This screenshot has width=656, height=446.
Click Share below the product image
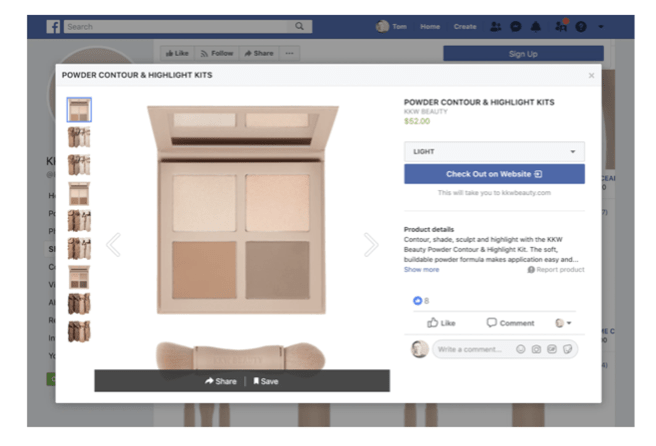point(221,381)
